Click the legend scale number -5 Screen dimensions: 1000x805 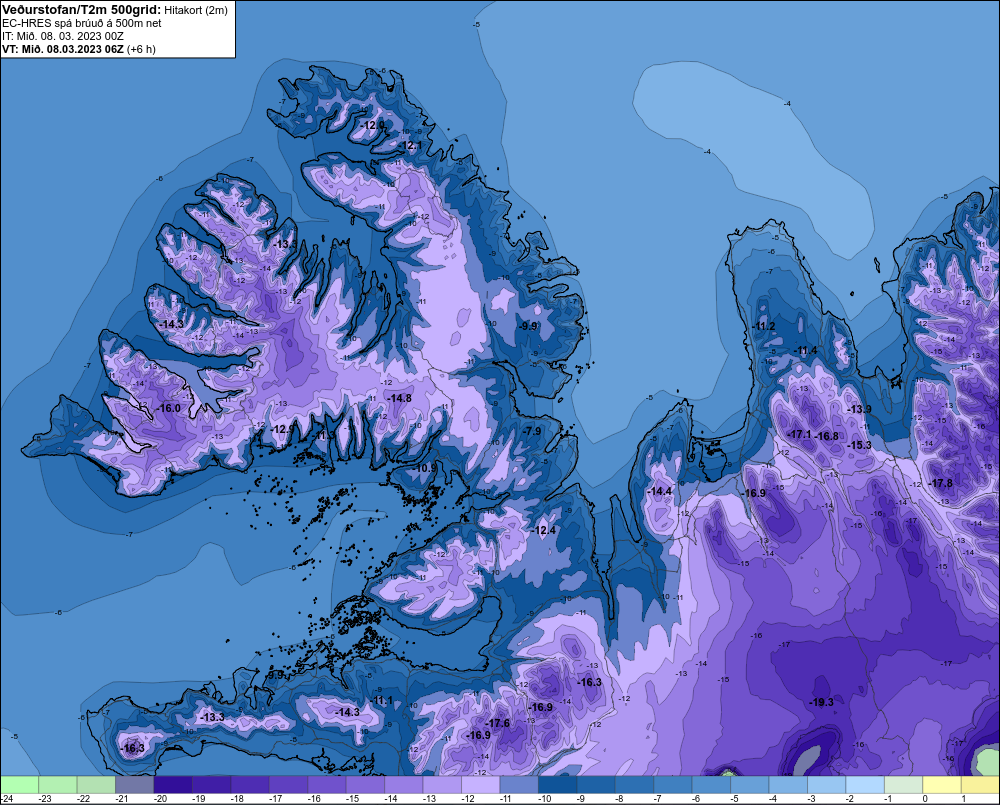[x=734, y=799]
